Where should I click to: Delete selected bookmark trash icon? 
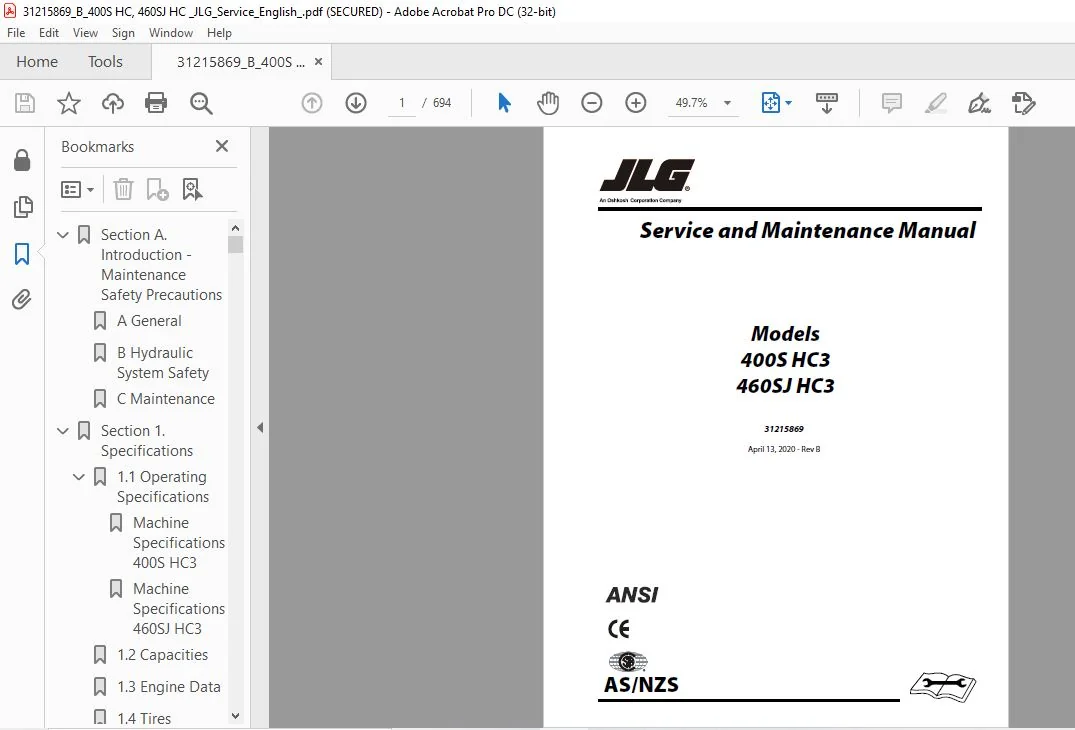coord(123,189)
